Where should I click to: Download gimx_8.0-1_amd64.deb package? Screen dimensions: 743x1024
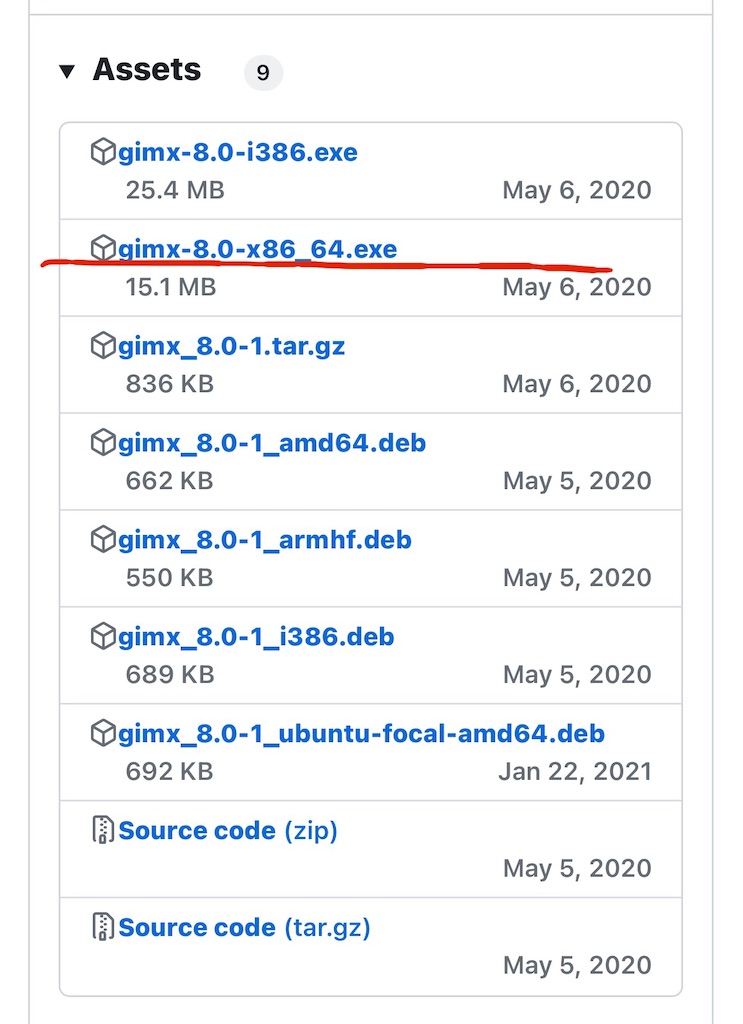tap(272, 443)
